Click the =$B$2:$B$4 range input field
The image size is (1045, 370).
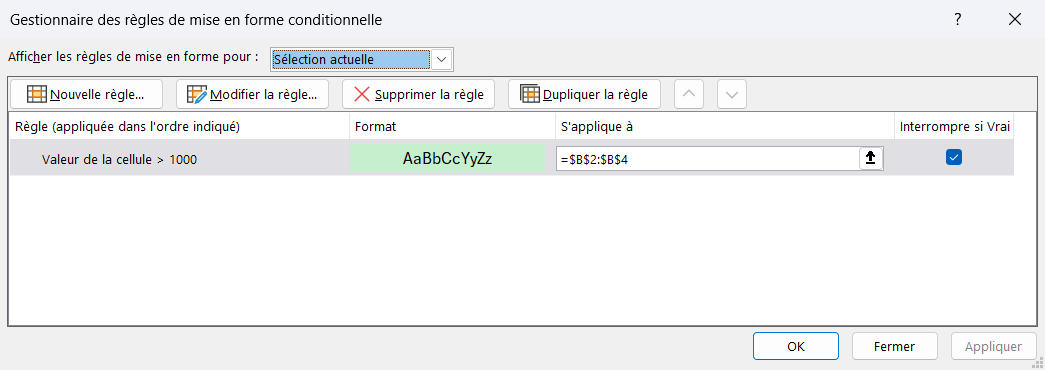click(708, 159)
